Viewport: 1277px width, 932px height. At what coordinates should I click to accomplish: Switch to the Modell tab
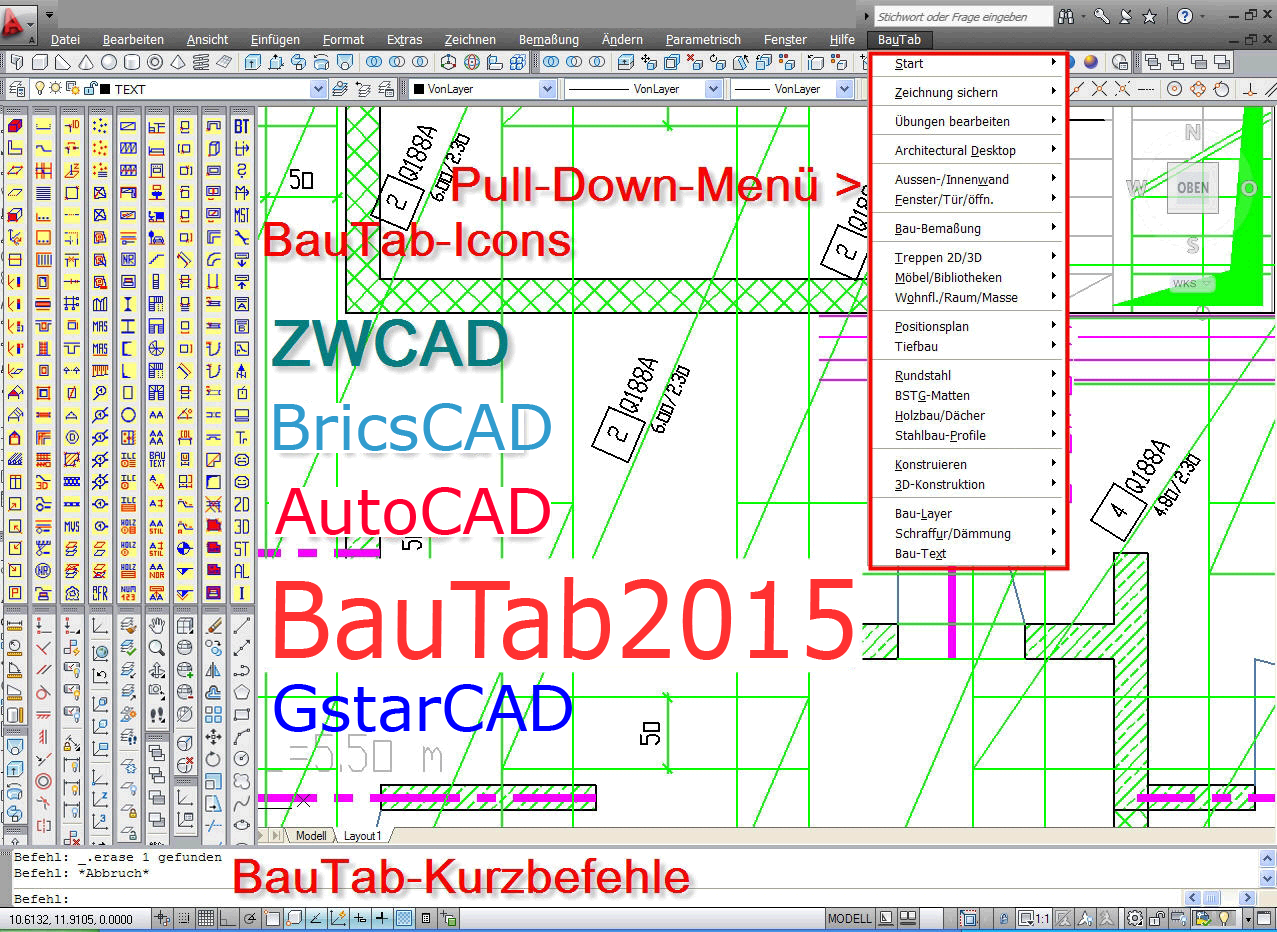click(x=311, y=835)
